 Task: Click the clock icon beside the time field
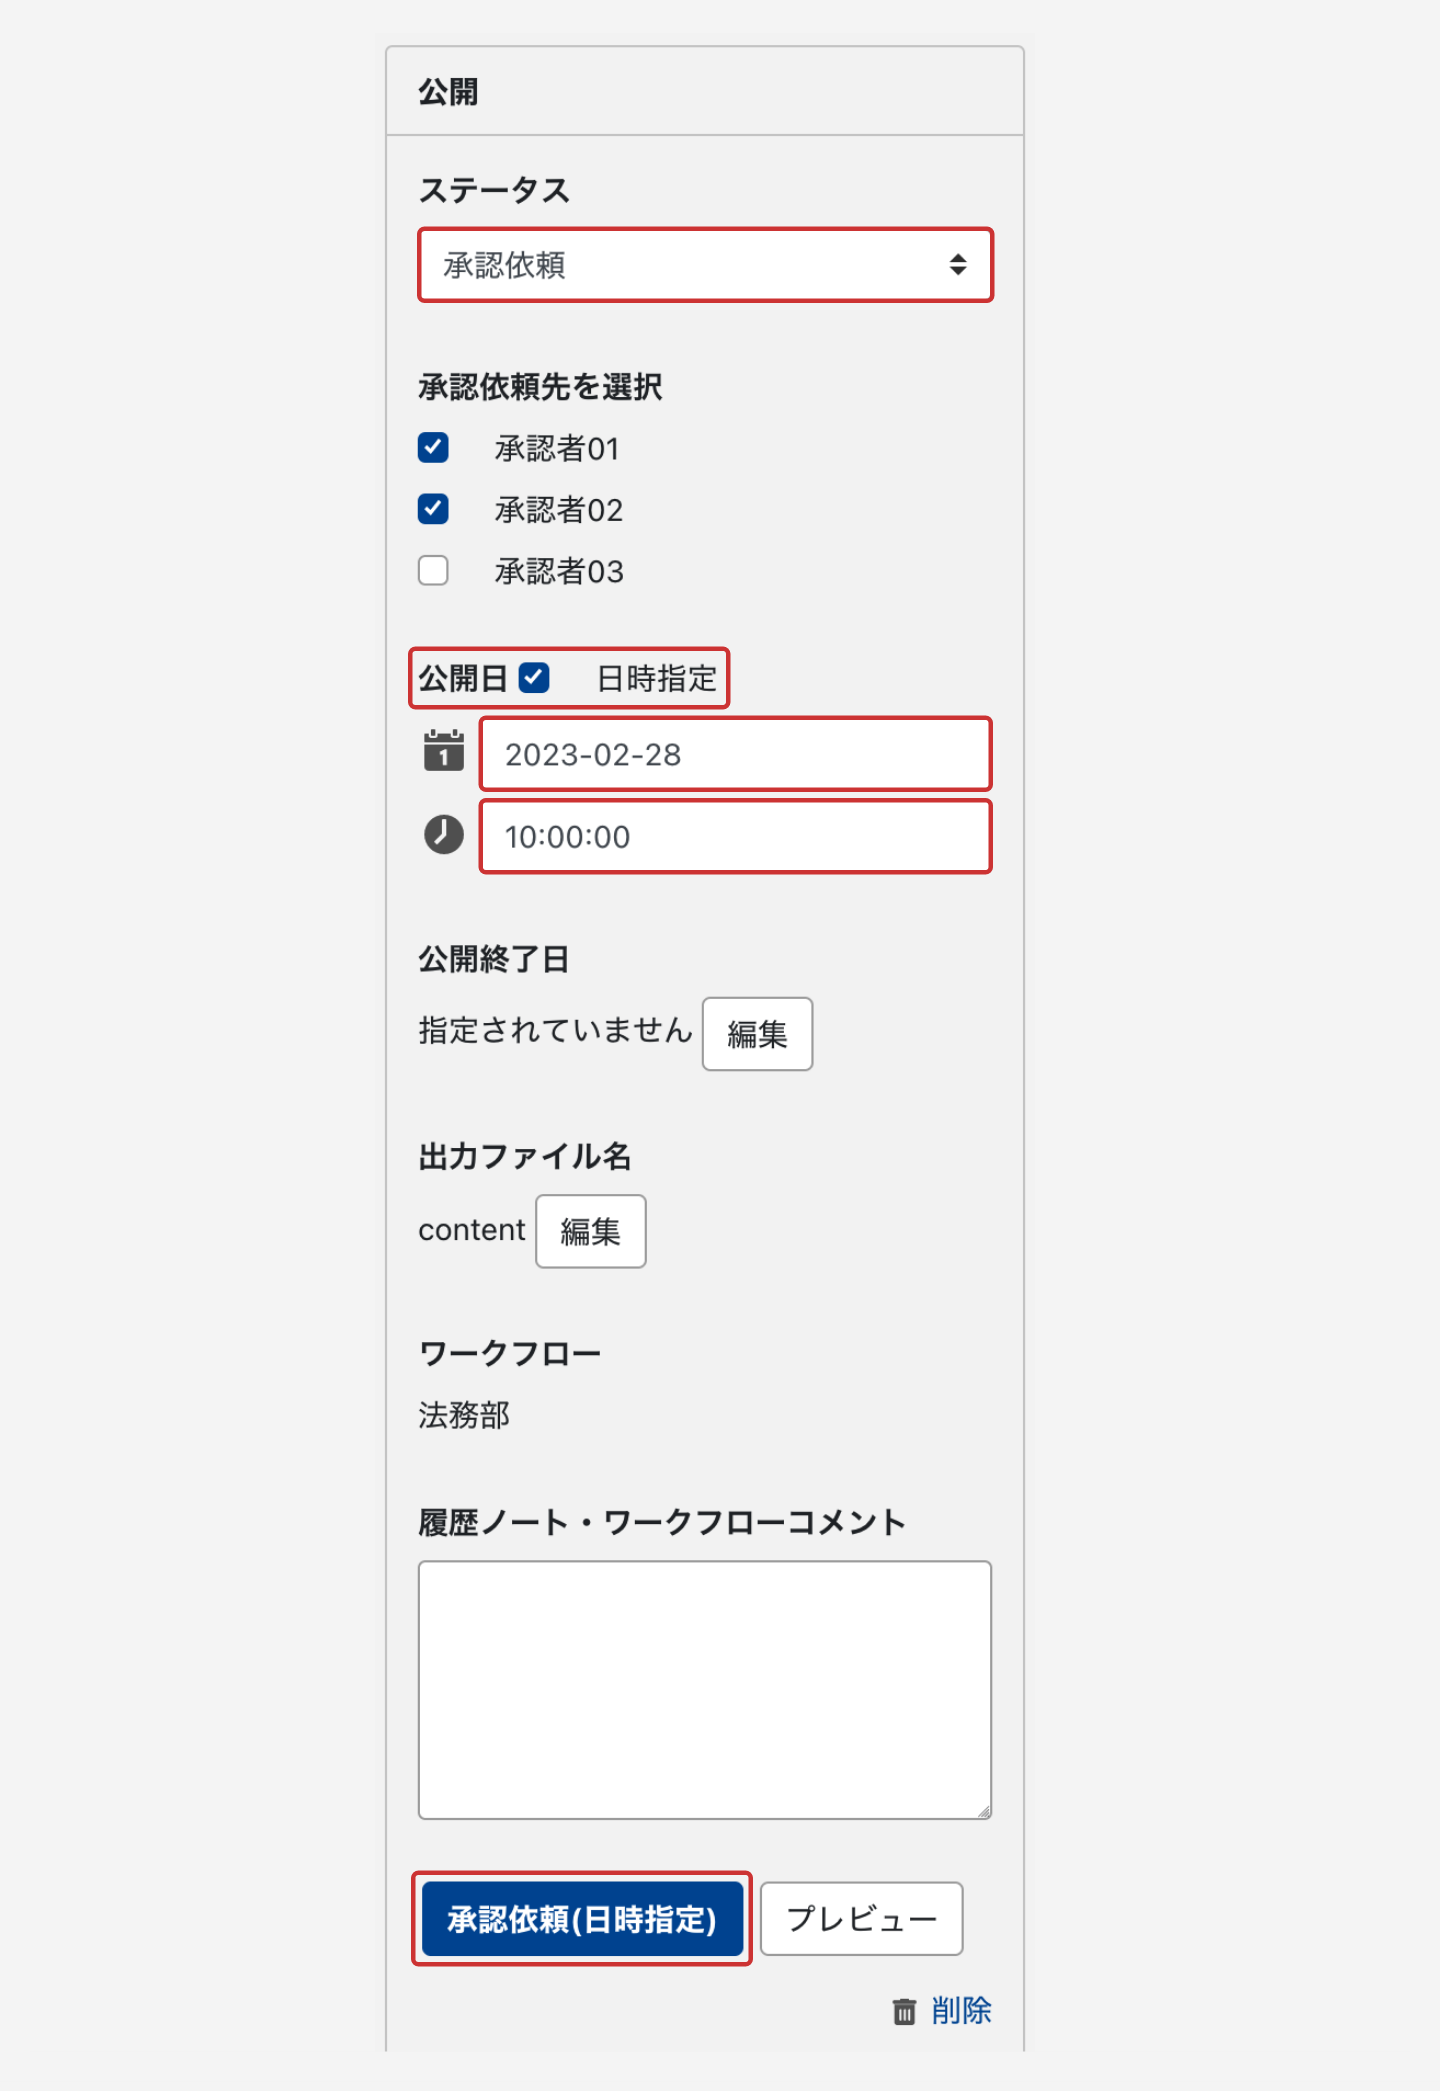(x=443, y=834)
